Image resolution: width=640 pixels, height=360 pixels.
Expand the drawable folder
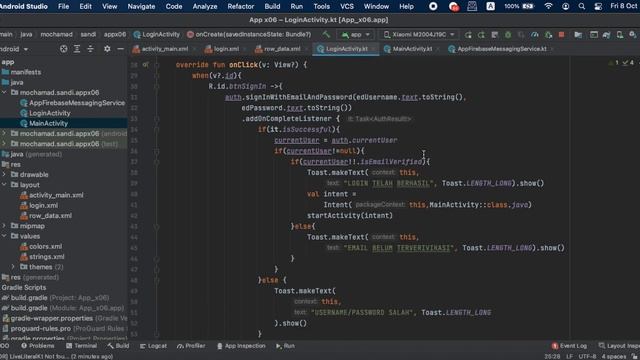tap(4, 174)
